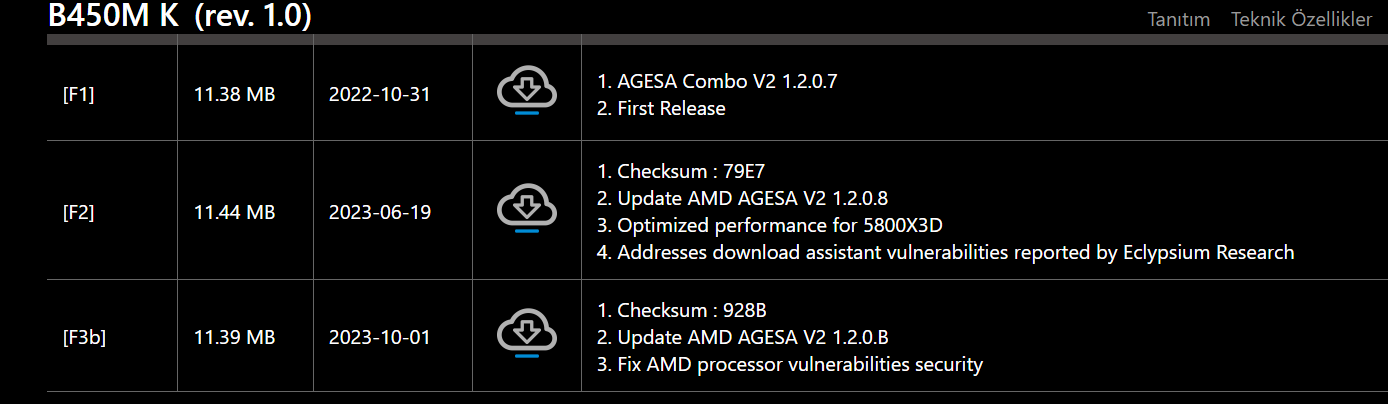Click the 11.38 MB file size
The width and height of the screenshot is (1388, 404).
234,95
